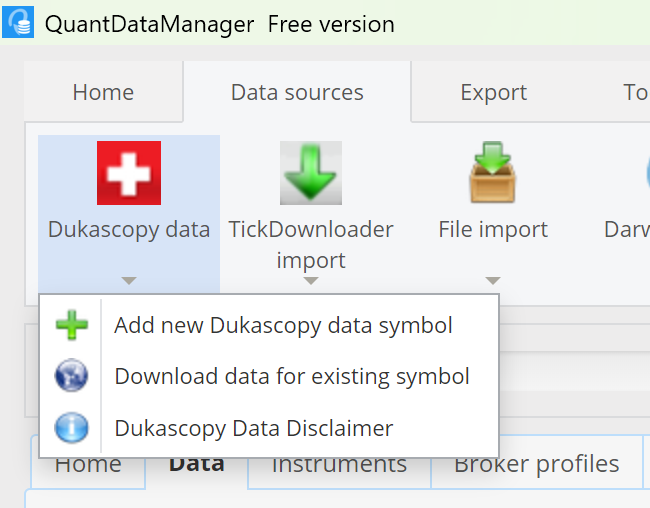This screenshot has width=650, height=508.
Task: Open the Export ribbon tab
Action: click(x=493, y=93)
